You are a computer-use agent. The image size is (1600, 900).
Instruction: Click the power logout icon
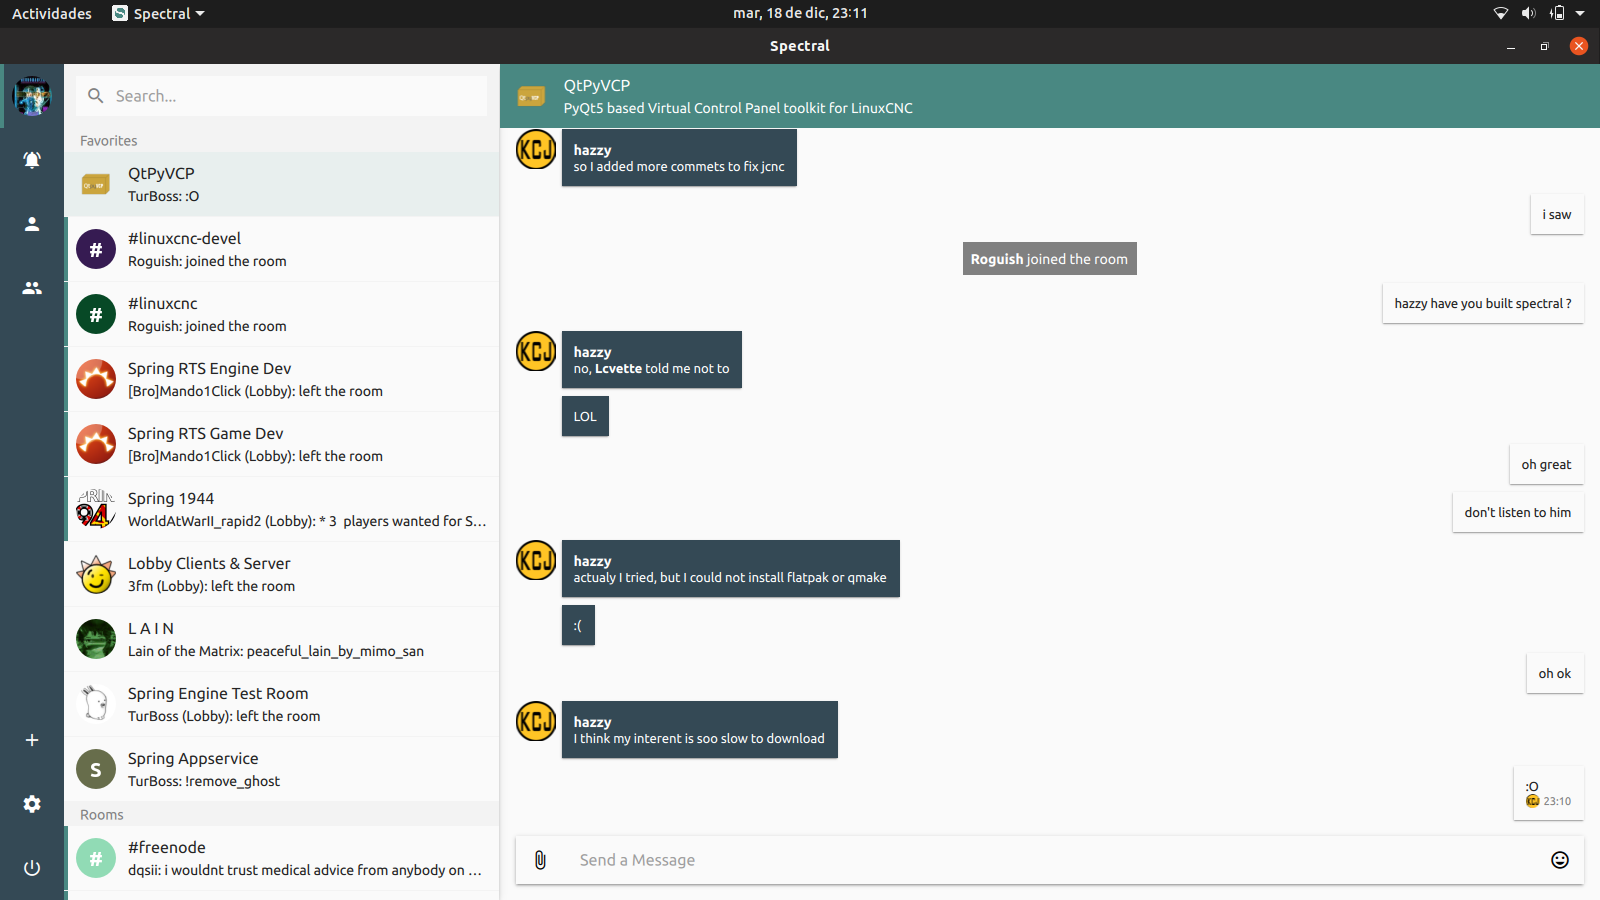32,868
